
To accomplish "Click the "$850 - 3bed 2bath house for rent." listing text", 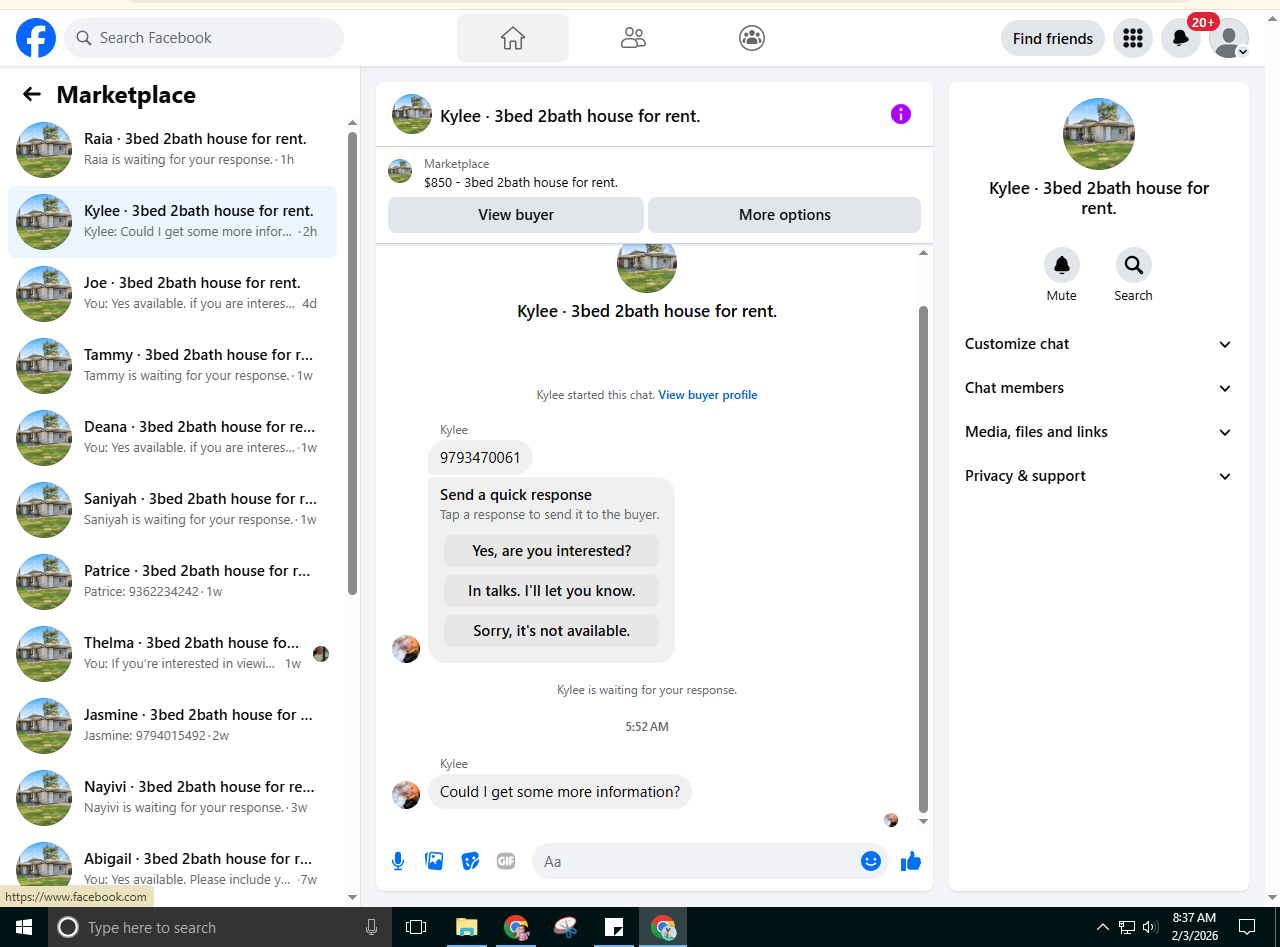I will [x=521, y=183].
